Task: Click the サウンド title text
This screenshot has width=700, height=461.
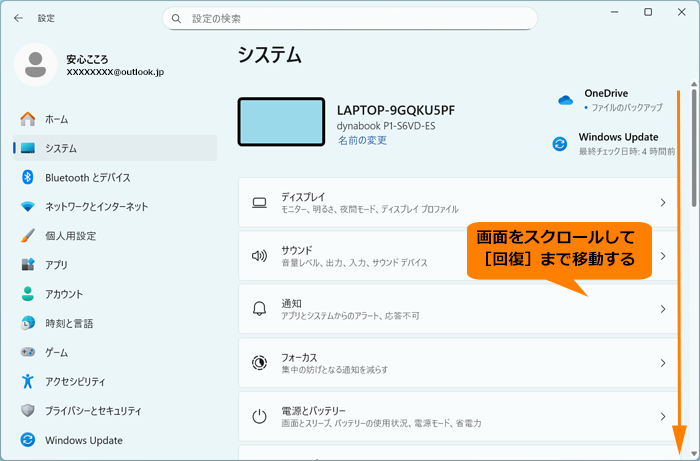Action: tap(296, 250)
